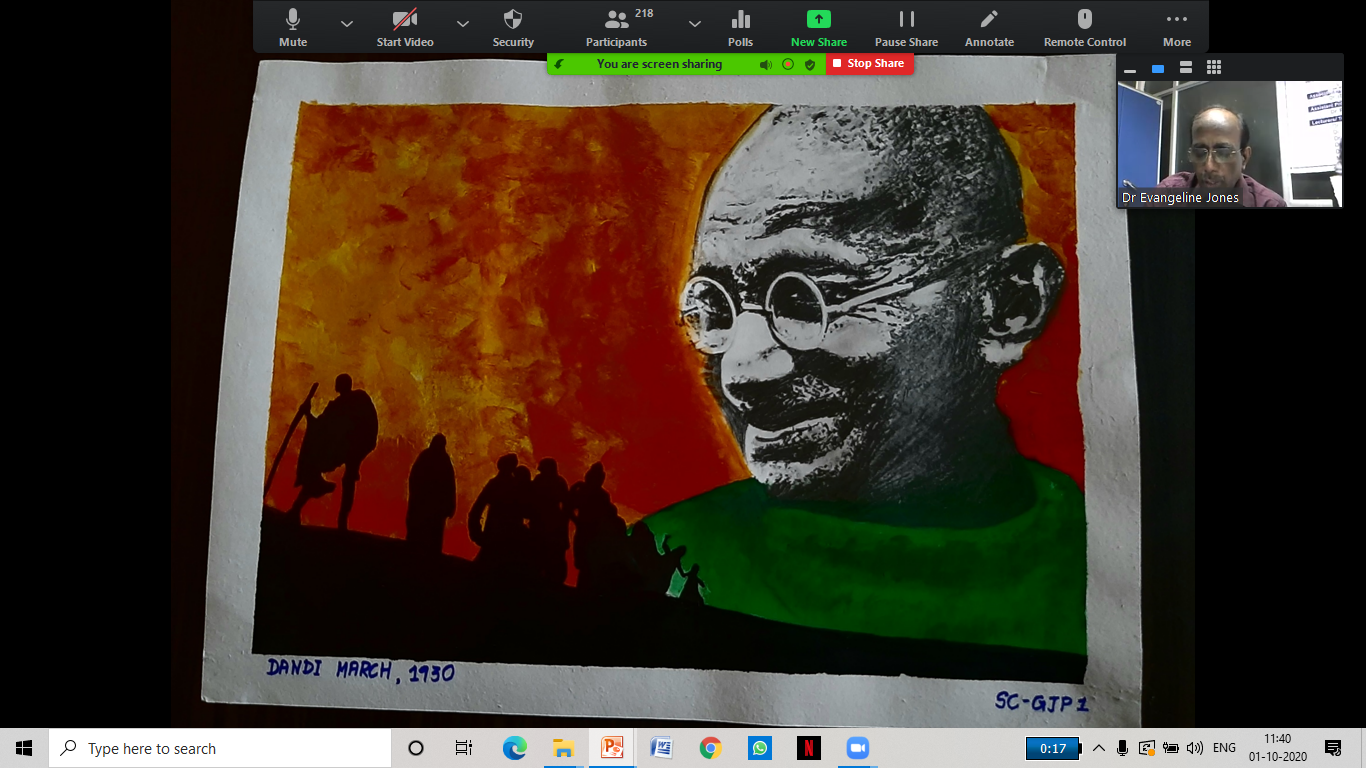Open the More options menu
Screen dimensions: 1366x768
pyautogui.click(x=1177, y=27)
